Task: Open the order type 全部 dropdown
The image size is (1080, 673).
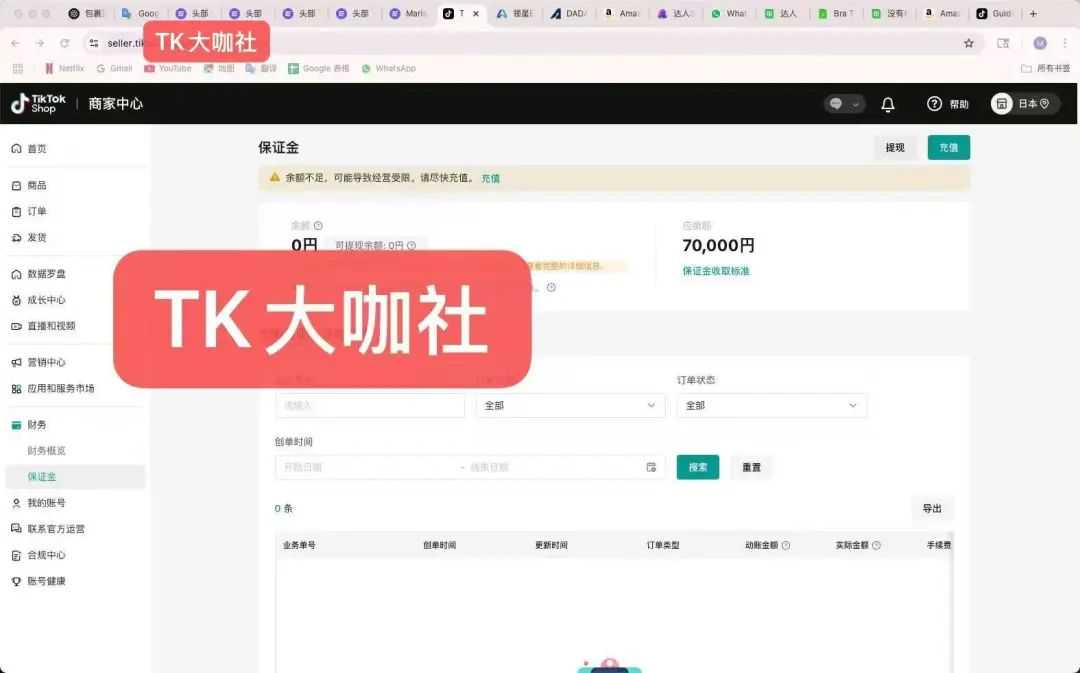Action: (x=570, y=405)
